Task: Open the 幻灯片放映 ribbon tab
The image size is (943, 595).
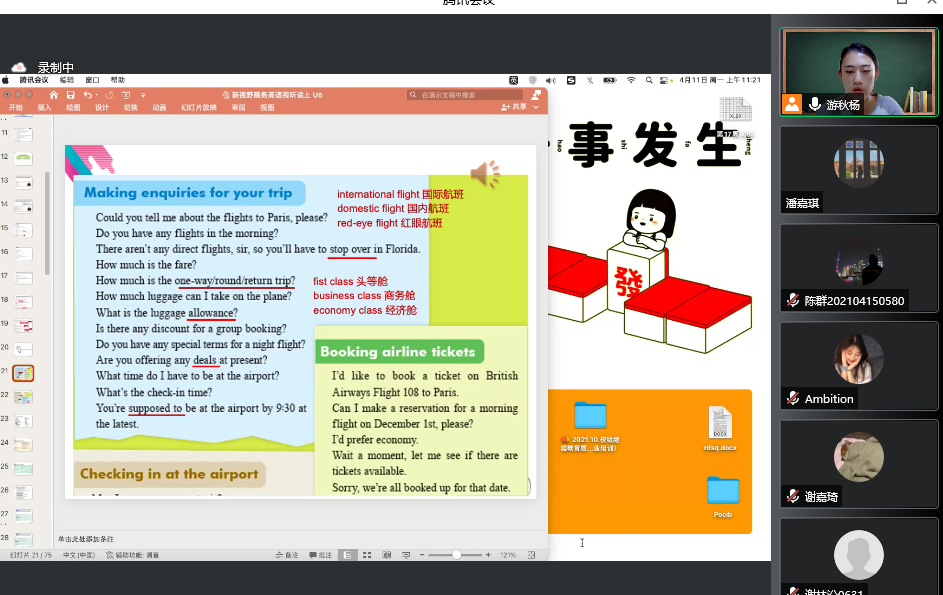Action: tap(198, 107)
